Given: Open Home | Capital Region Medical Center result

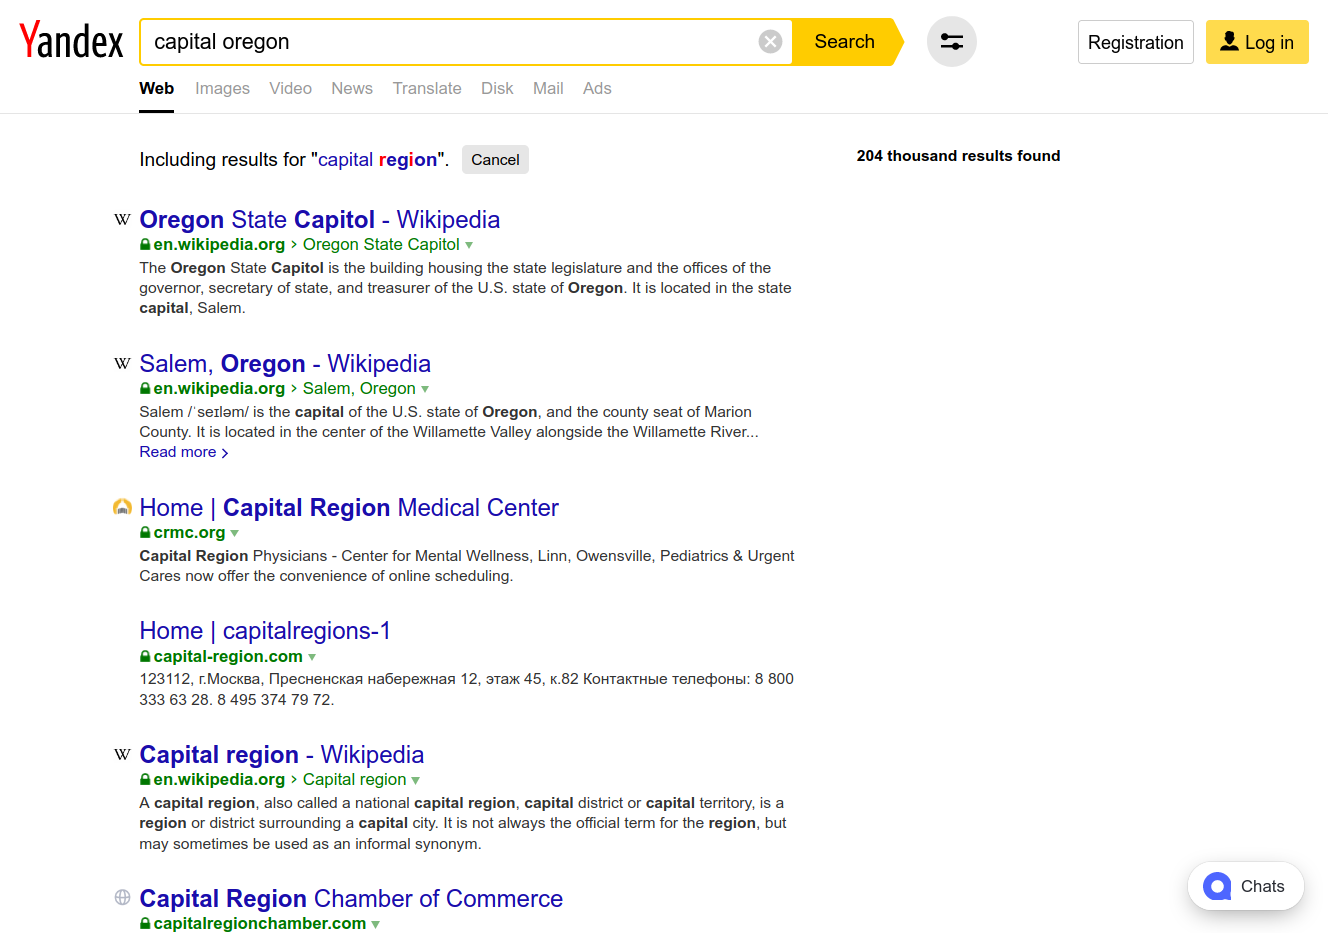Looking at the screenshot, I should 349,508.
